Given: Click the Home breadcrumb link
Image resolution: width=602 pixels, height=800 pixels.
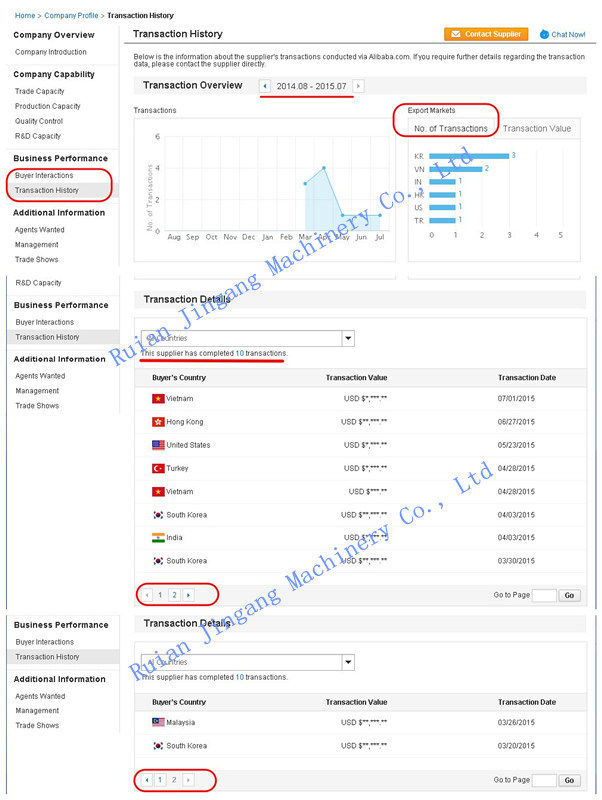Looking at the screenshot, I should coord(25,15).
